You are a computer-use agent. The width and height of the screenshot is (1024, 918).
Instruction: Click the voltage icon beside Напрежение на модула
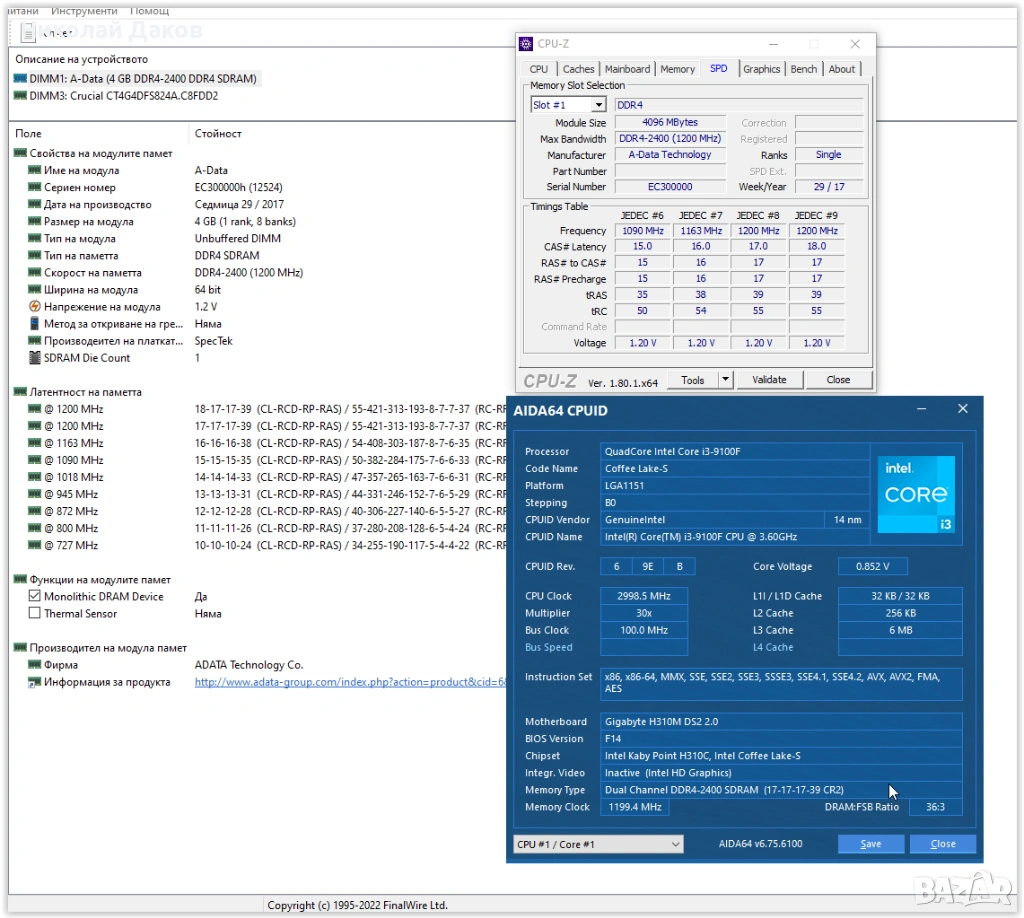[x=35, y=307]
